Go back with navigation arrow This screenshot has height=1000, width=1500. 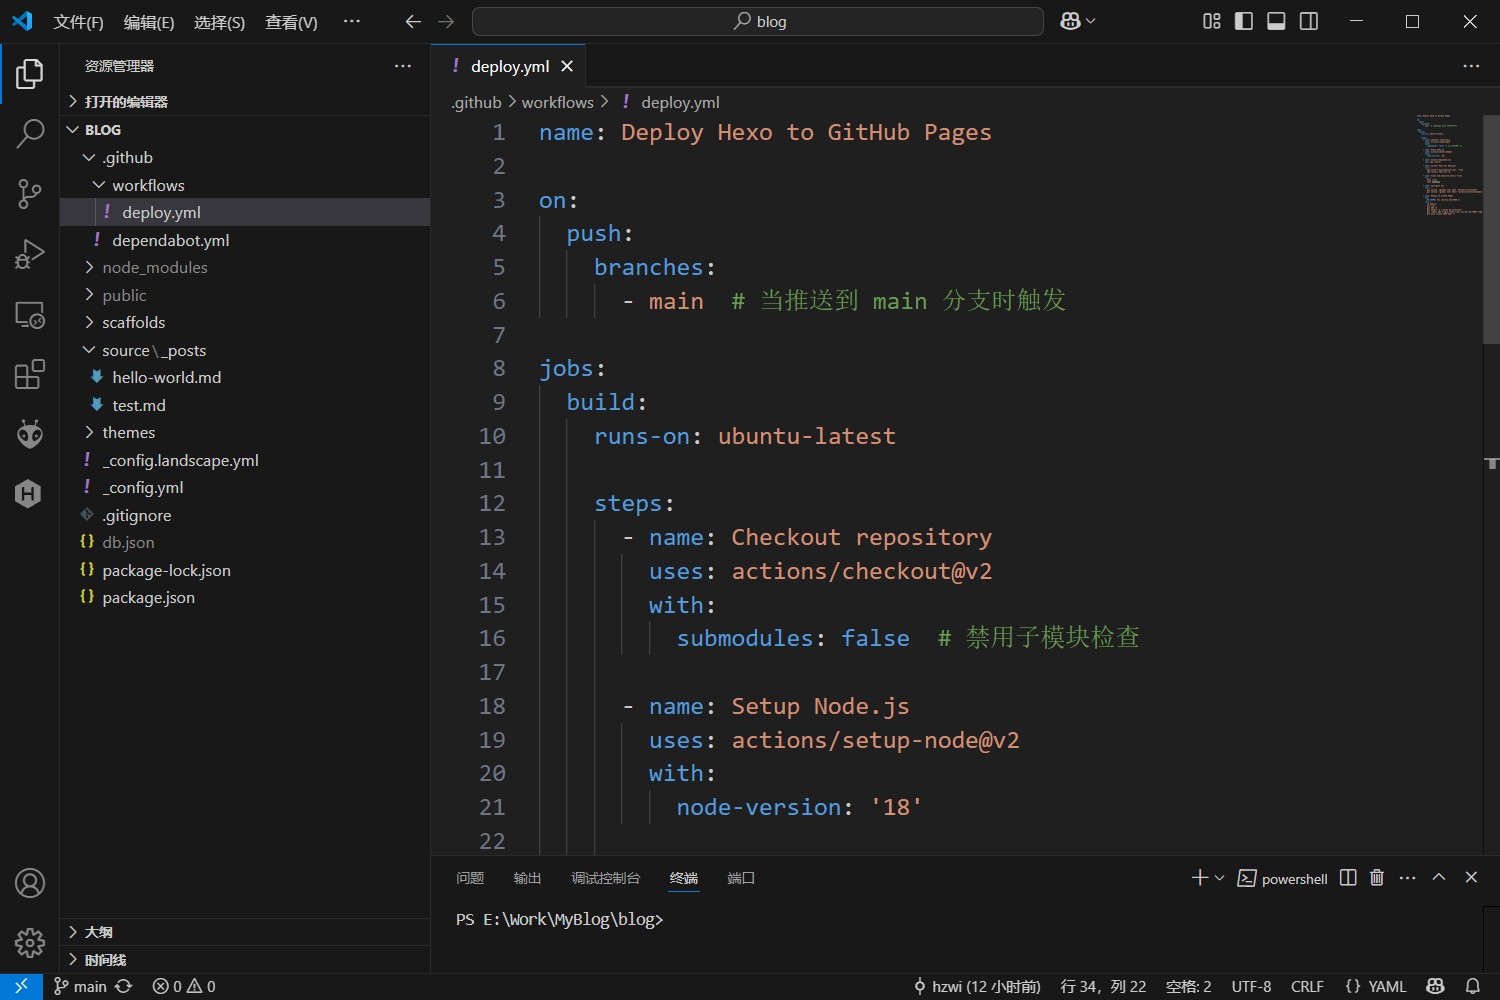click(x=413, y=21)
